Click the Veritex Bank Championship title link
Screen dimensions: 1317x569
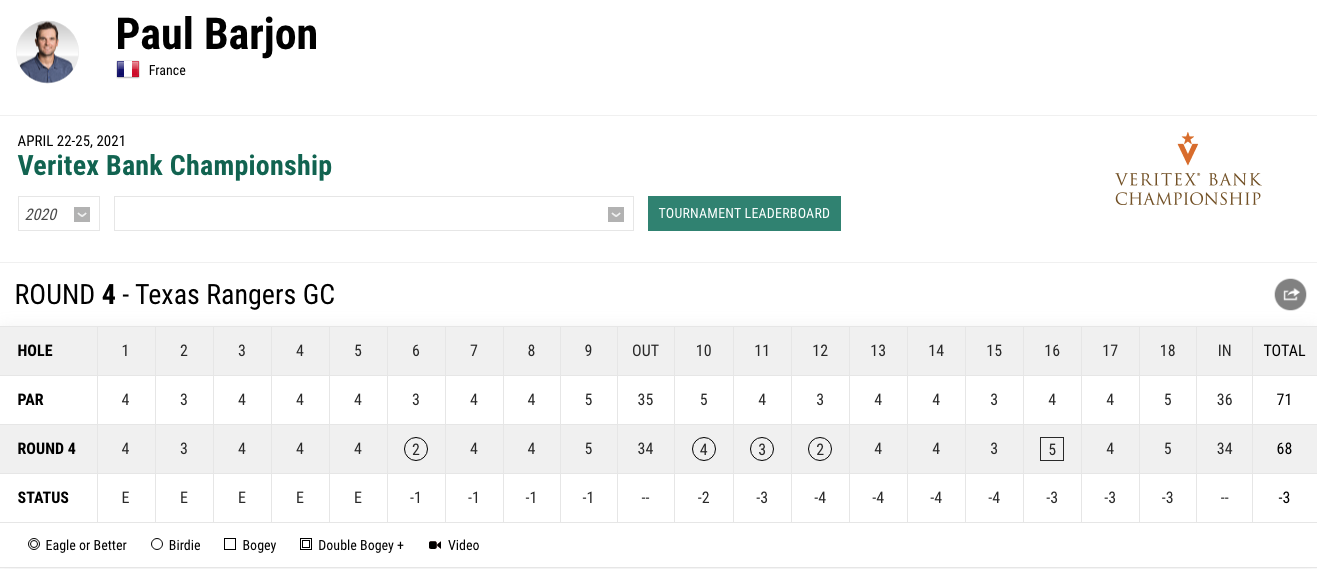[x=175, y=165]
